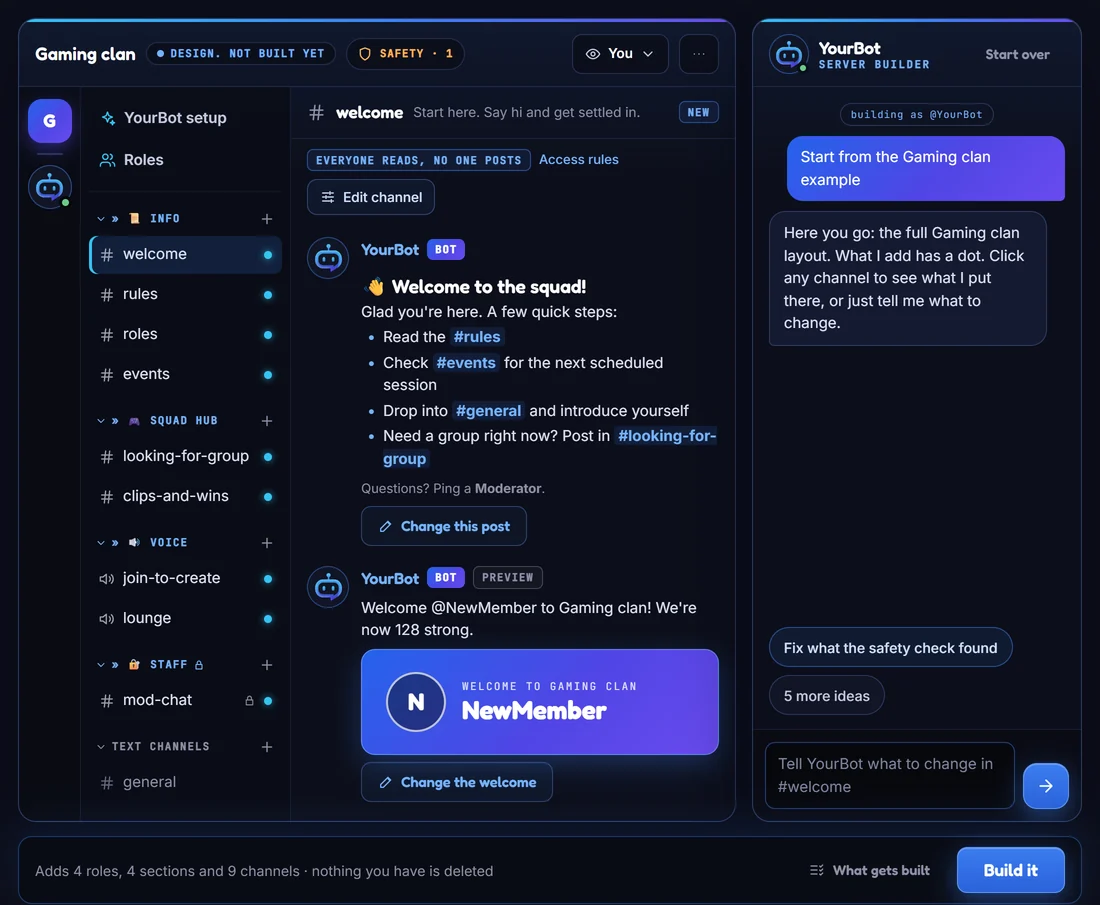Send message with arrow button

tap(1045, 786)
